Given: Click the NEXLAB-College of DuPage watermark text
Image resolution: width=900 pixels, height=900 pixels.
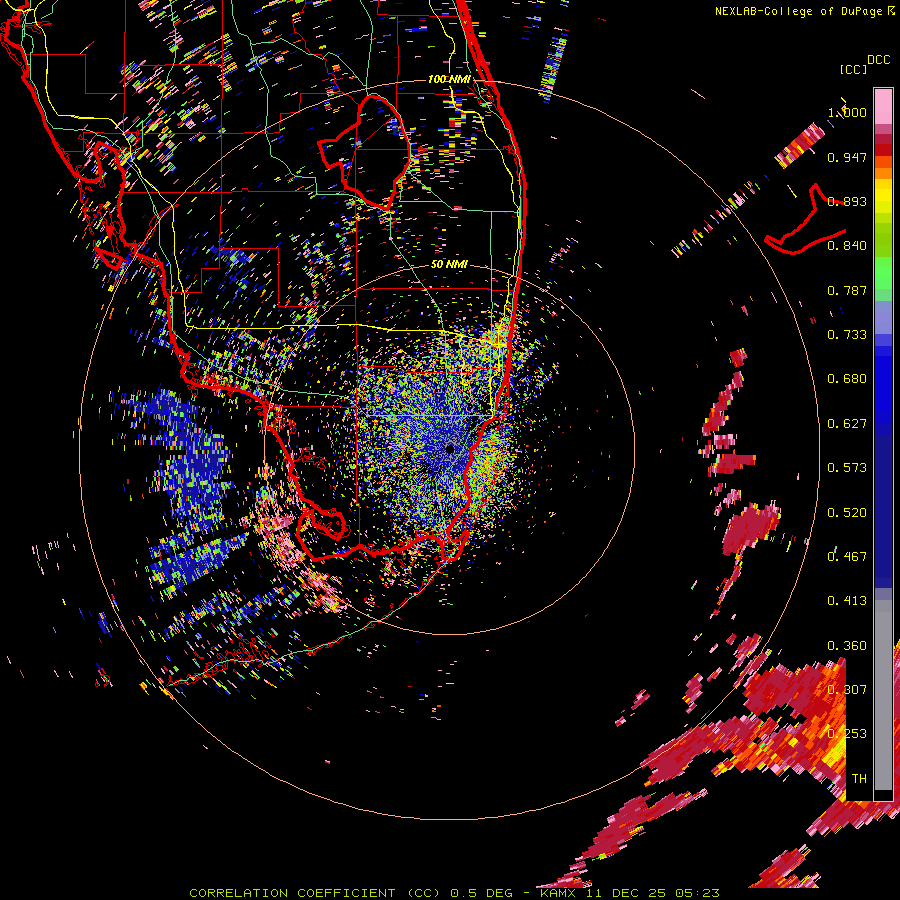Looking at the screenshot, I should coord(804,11).
